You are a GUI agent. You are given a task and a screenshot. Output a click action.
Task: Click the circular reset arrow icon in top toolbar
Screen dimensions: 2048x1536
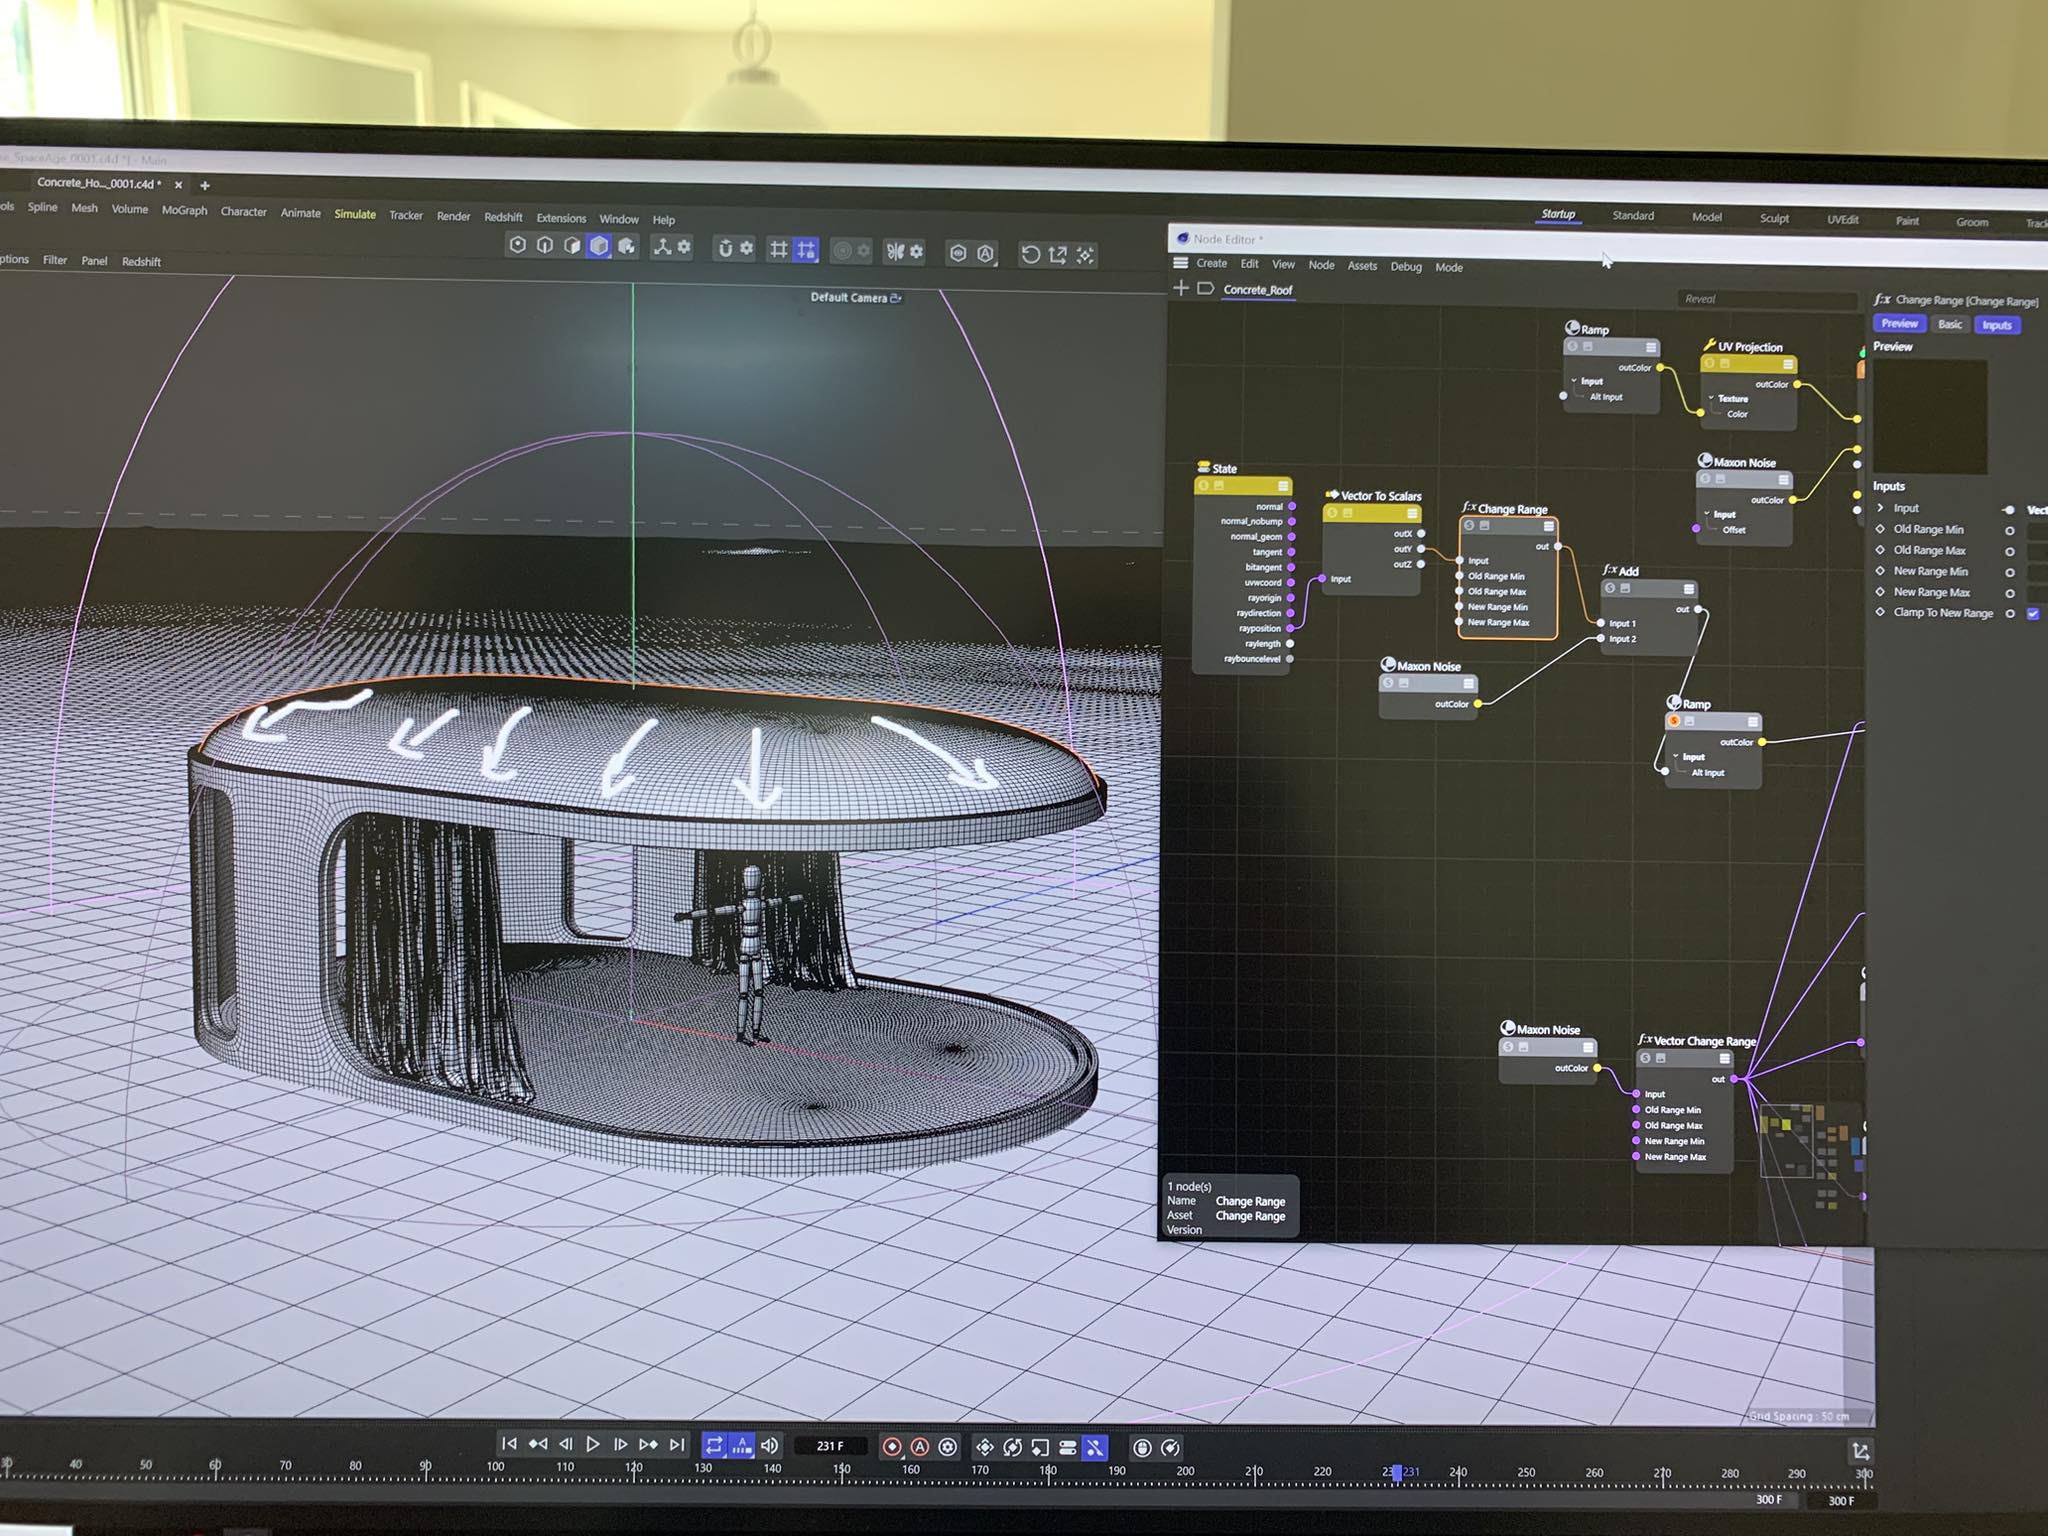click(x=1030, y=254)
